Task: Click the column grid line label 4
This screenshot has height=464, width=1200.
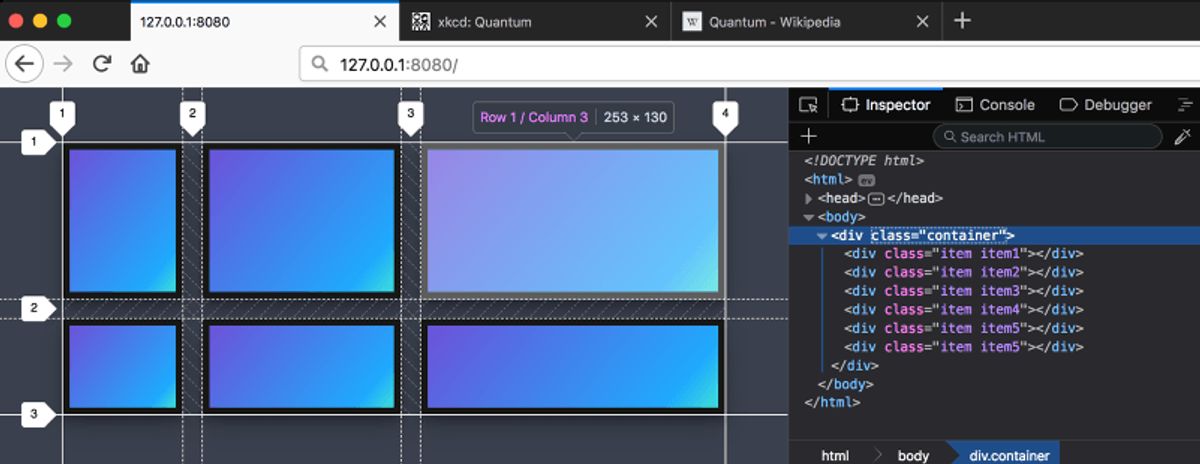Action: click(x=725, y=117)
